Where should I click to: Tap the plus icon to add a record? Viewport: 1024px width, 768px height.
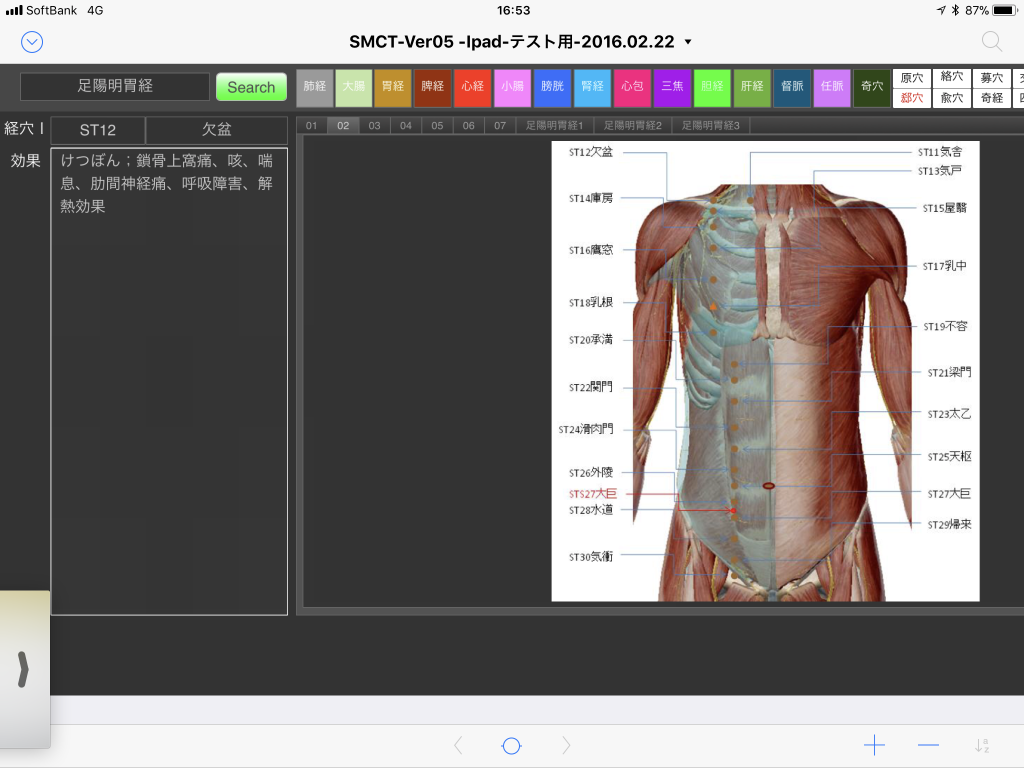coord(874,745)
